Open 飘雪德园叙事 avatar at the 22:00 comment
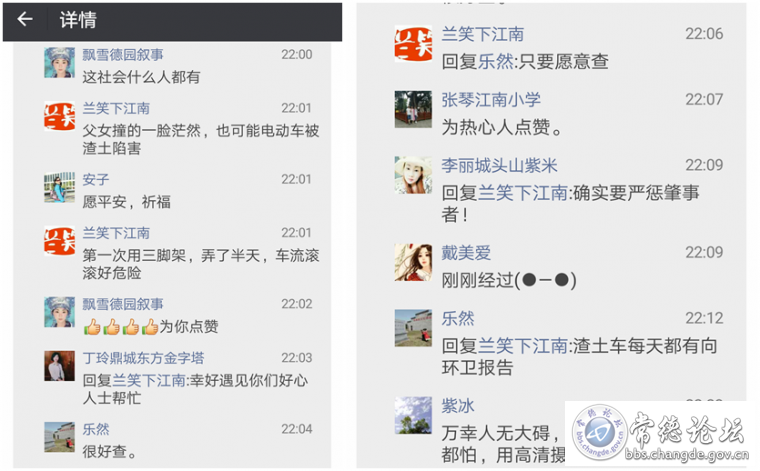Screen dimensions: 760x471 coord(60,63)
